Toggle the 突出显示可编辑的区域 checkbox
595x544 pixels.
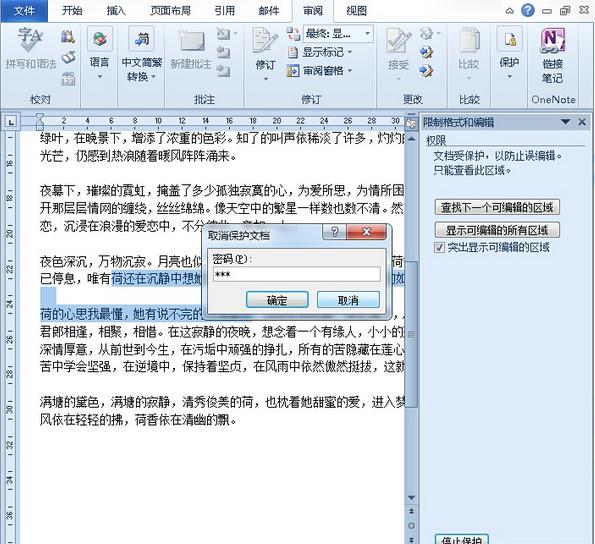[x=439, y=248]
